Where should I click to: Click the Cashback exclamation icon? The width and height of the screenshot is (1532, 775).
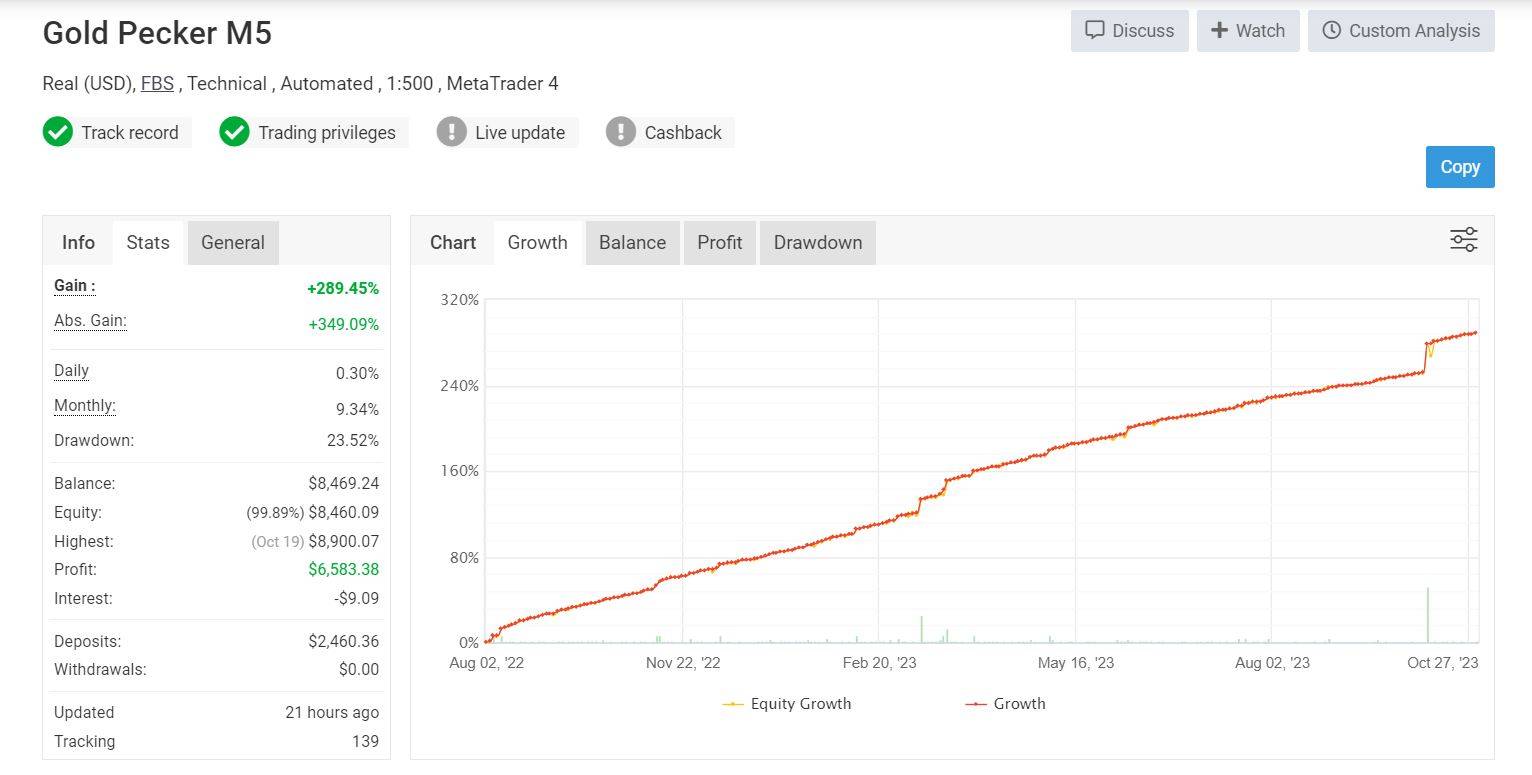click(621, 132)
